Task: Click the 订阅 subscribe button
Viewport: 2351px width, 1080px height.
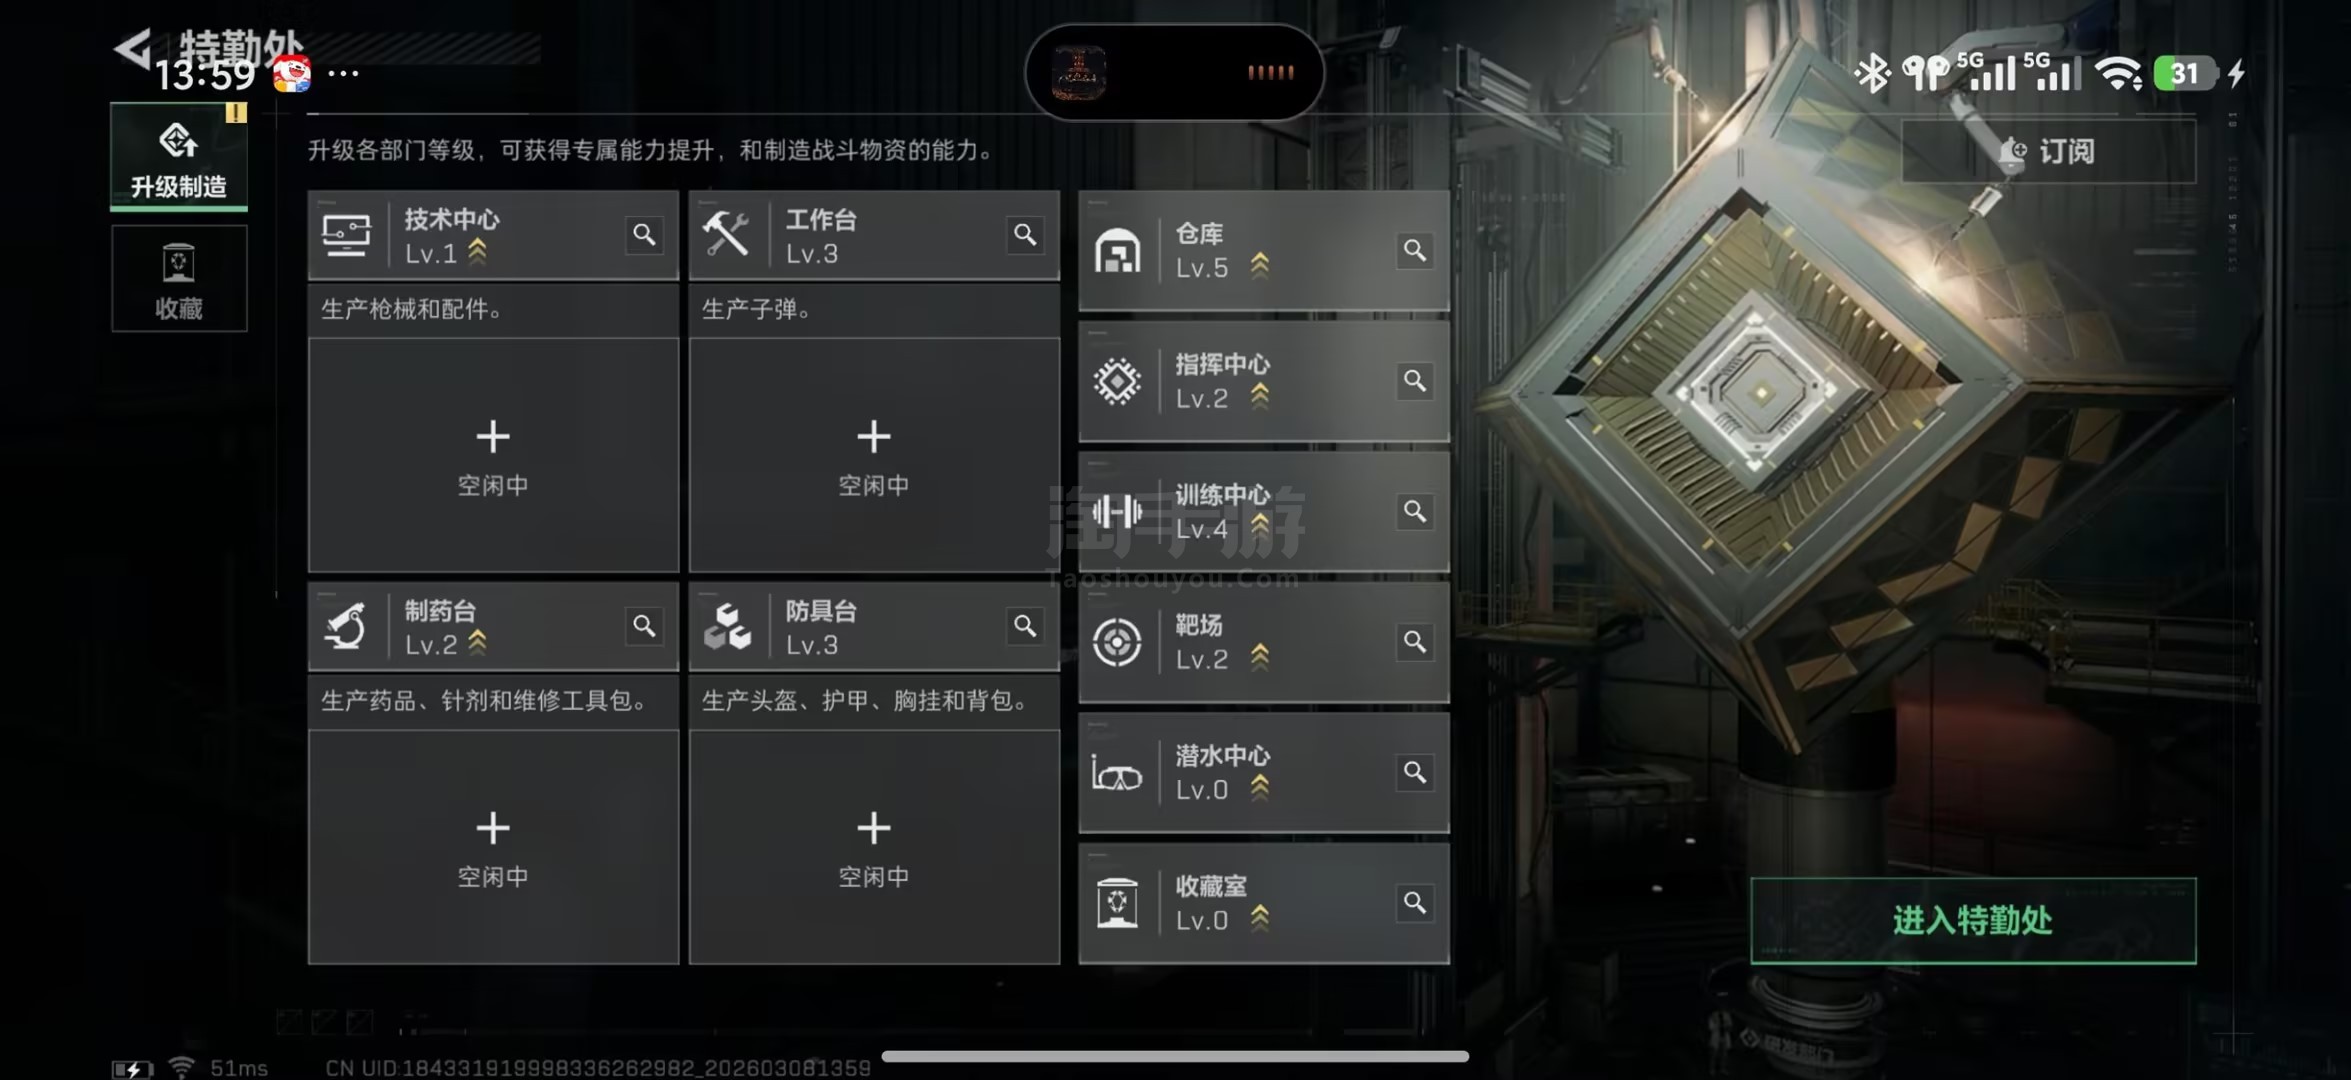Action: pyautogui.click(x=2048, y=151)
